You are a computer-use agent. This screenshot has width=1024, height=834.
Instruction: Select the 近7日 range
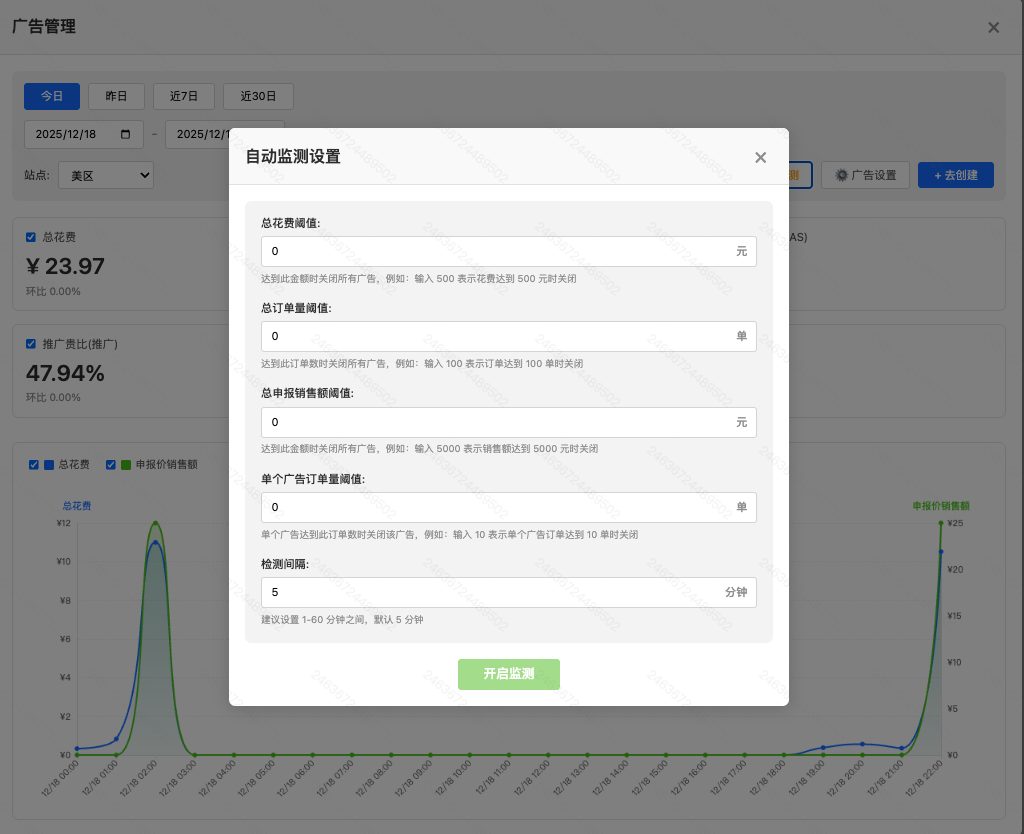184,96
